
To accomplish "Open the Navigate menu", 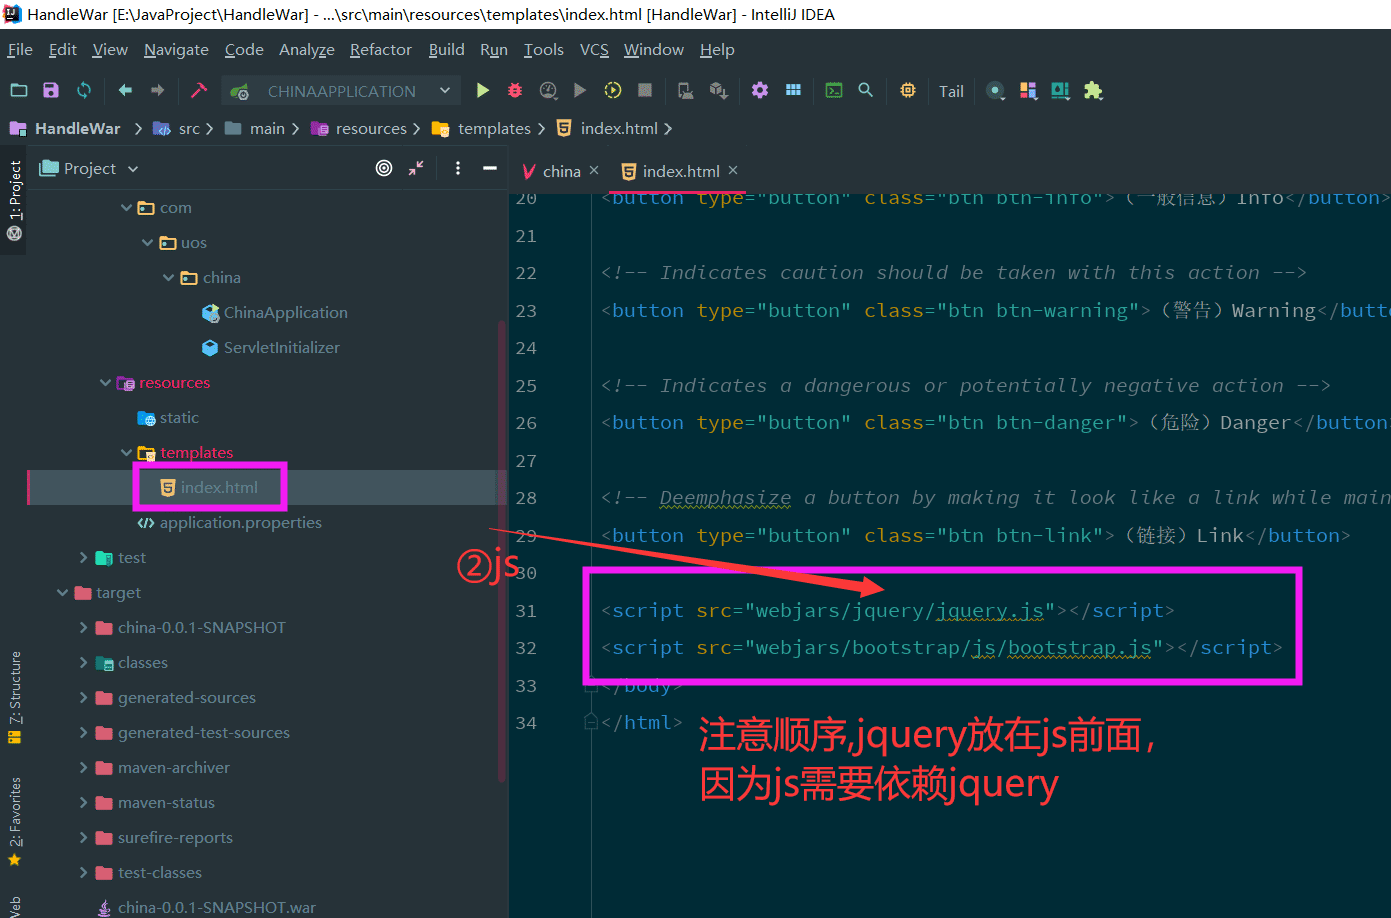I will pos(176,49).
